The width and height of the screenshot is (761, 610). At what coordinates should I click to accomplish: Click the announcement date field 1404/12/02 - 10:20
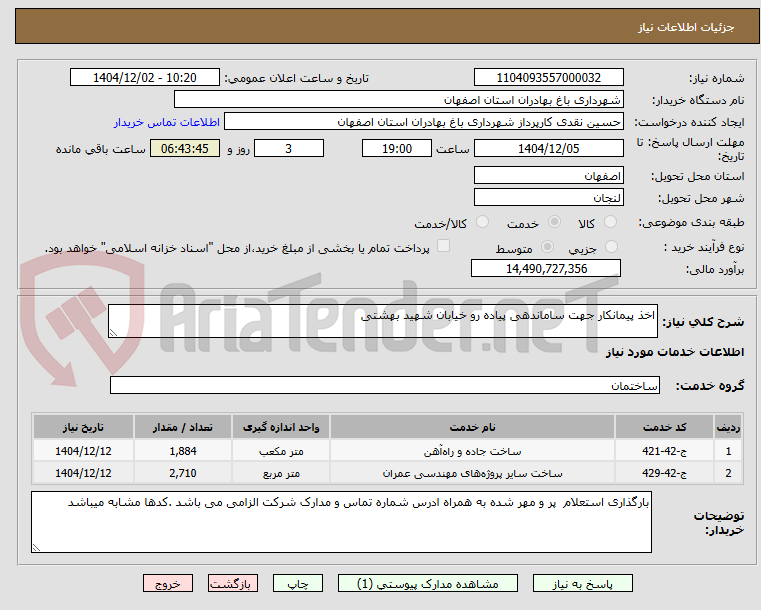(145, 78)
